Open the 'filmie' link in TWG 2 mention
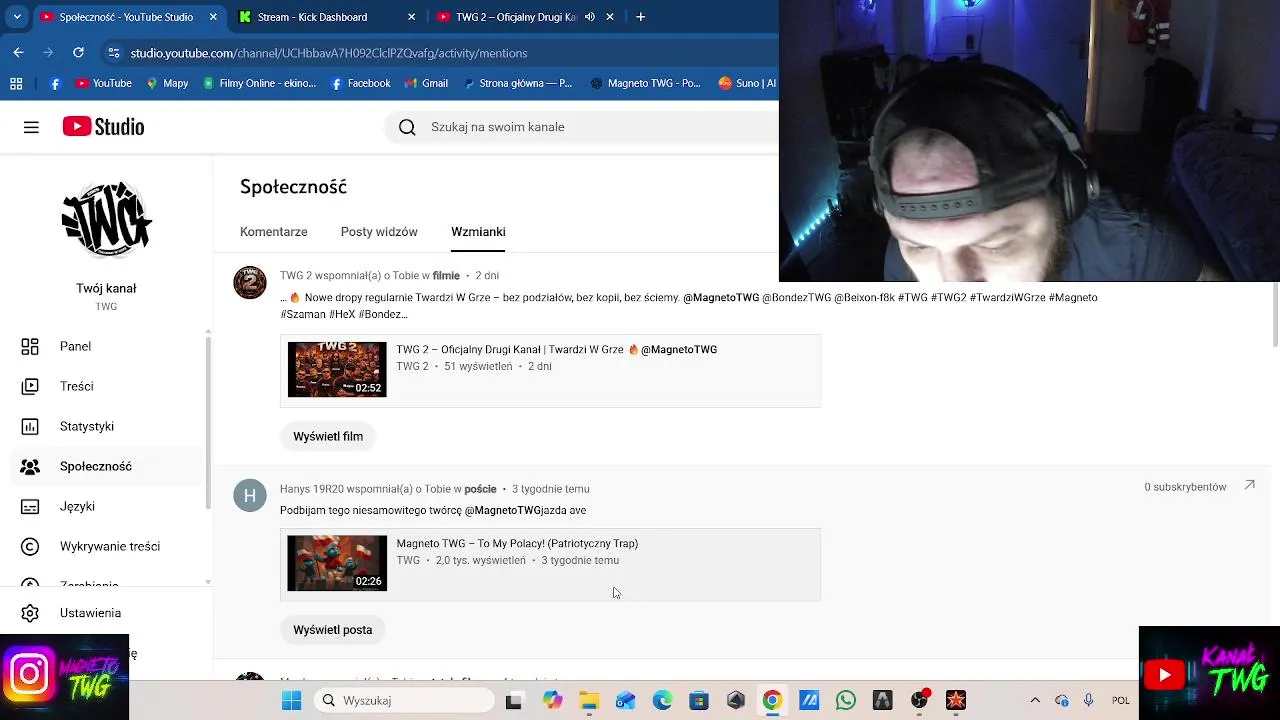 click(446, 276)
